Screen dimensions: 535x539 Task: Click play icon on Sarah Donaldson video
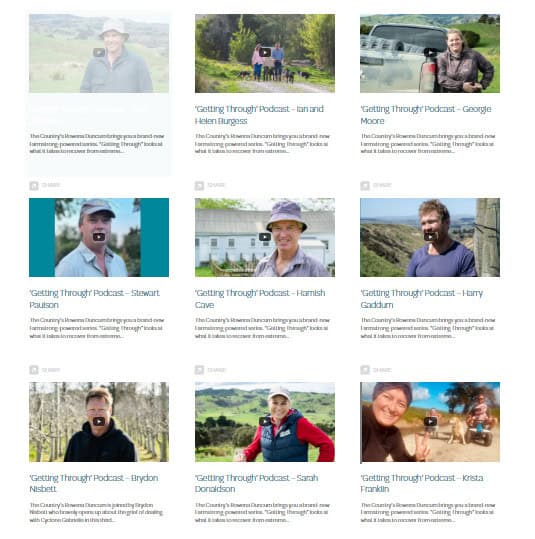(x=264, y=421)
